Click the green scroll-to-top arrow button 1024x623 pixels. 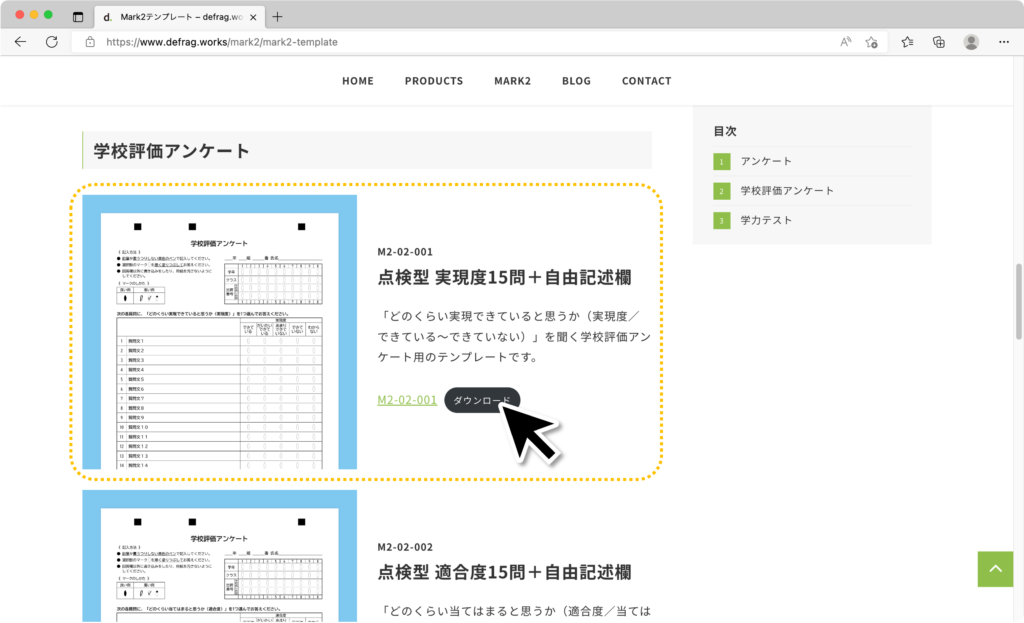995,569
